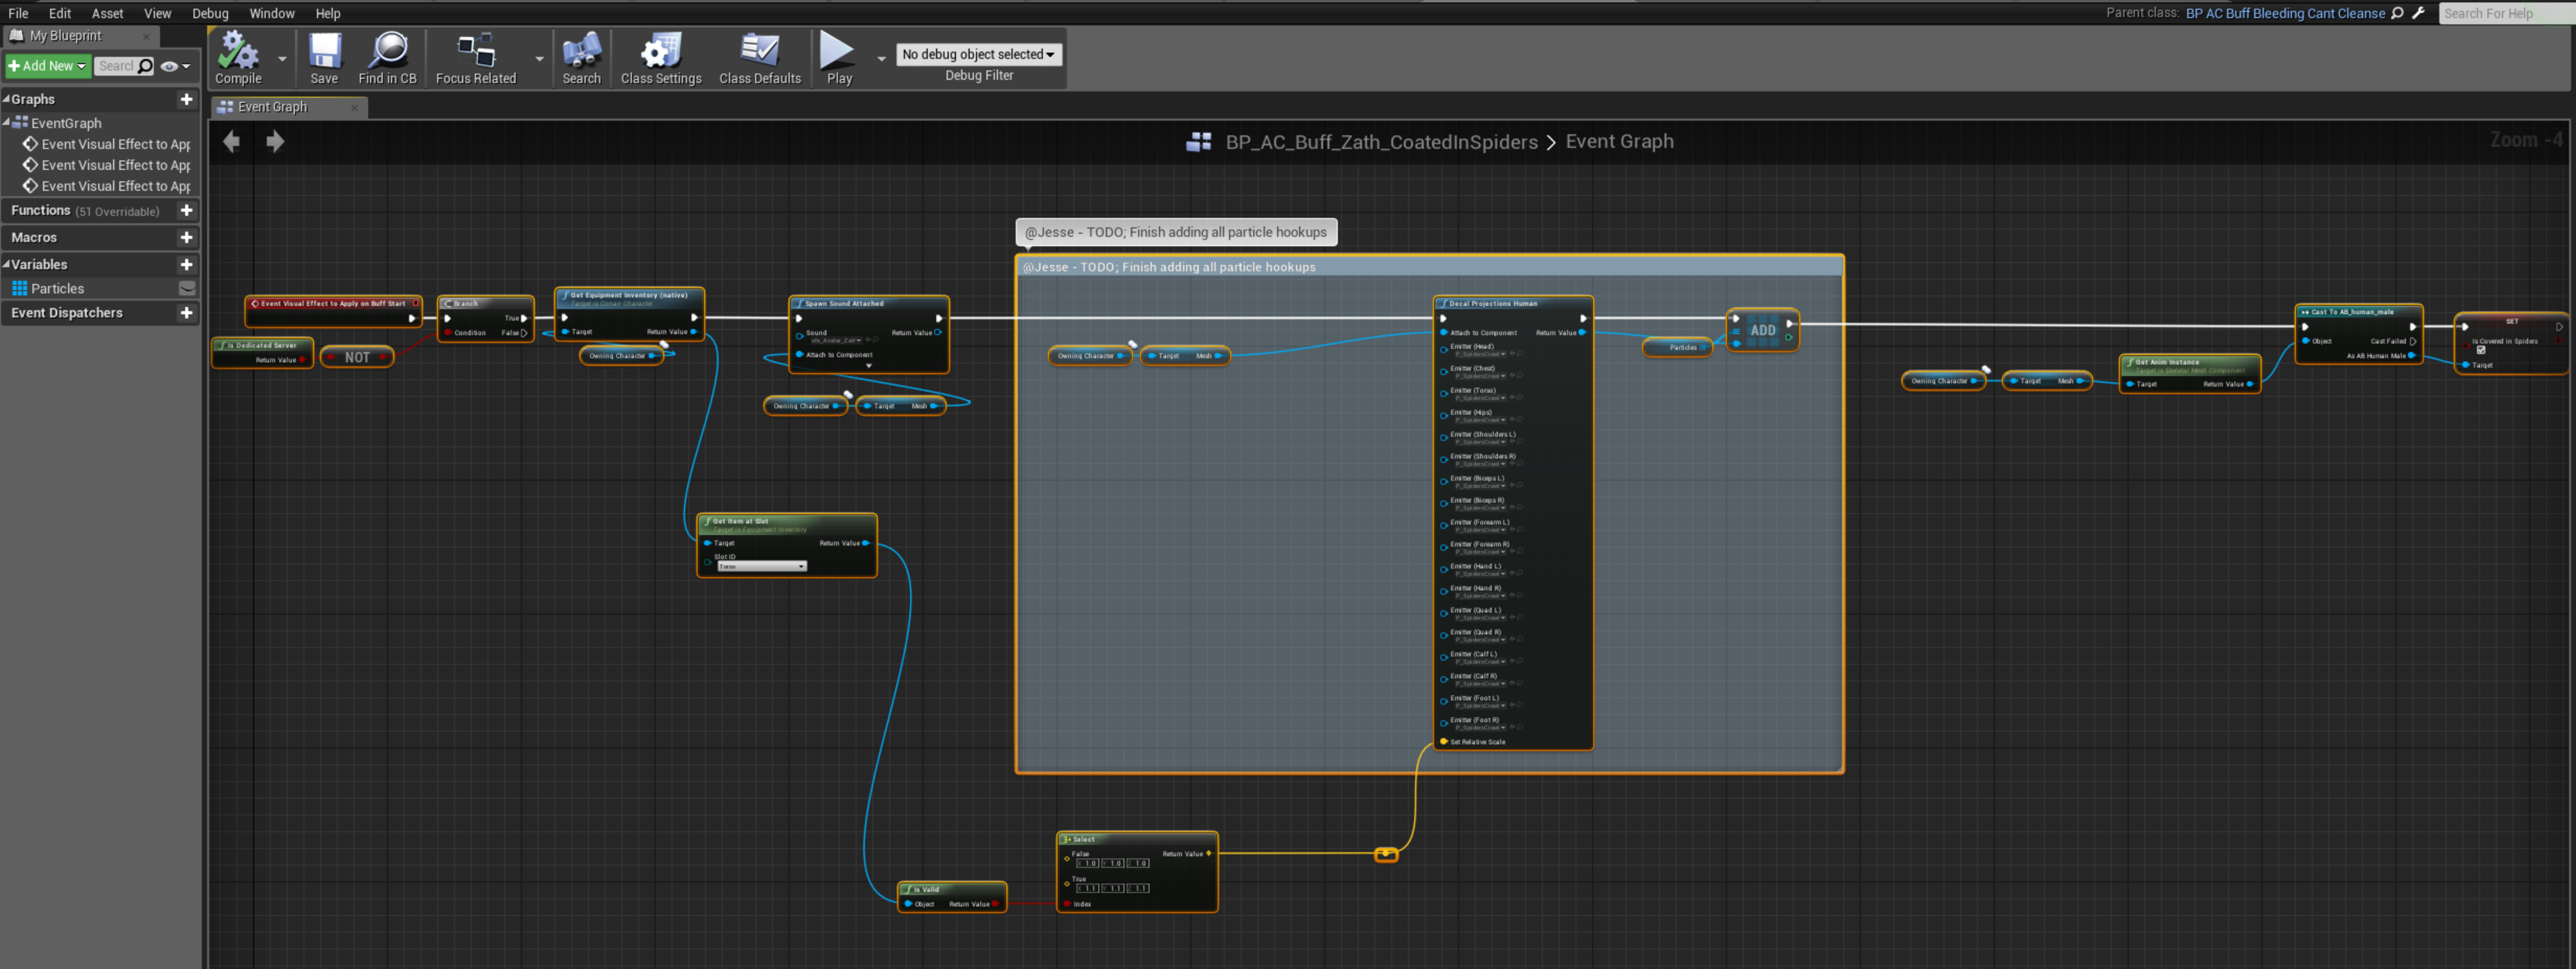Toggle the Is Covered in Spiders checkbox
Image resolution: width=2576 pixels, height=969 pixels.
point(2480,350)
